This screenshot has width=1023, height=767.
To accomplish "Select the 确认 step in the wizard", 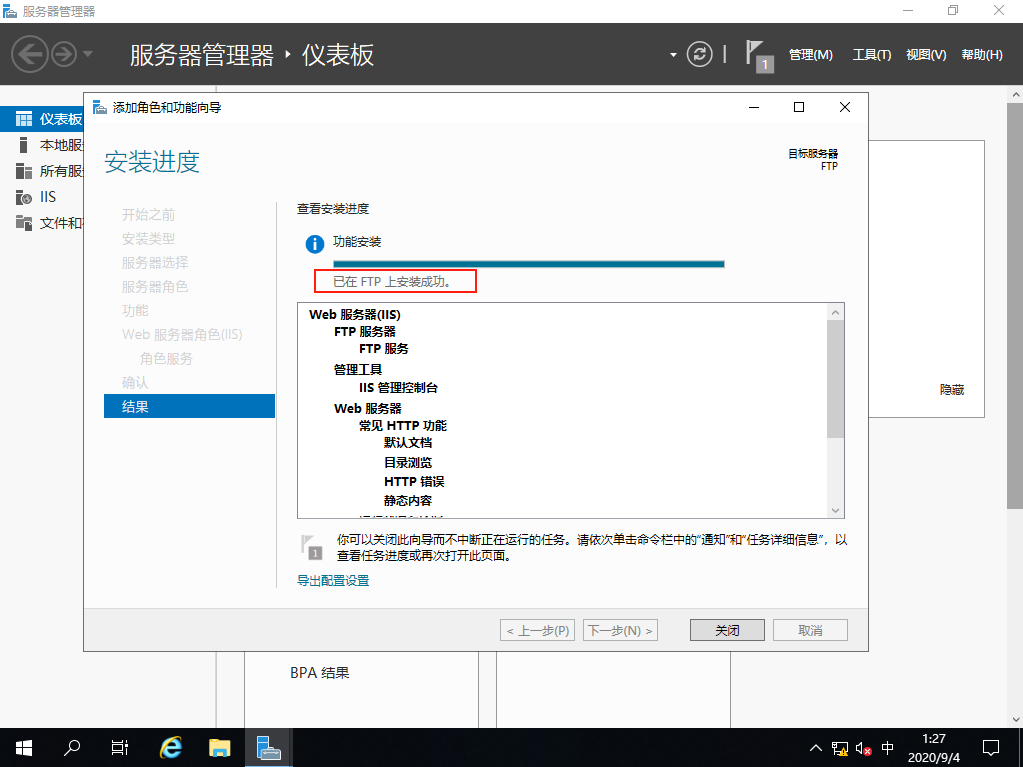I will pyautogui.click(x=135, y=383).
